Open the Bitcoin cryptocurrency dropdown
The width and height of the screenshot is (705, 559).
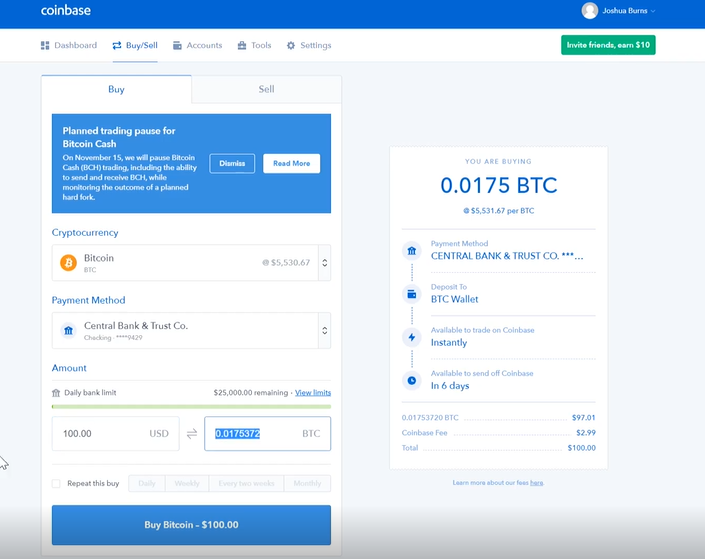[191, 263]
